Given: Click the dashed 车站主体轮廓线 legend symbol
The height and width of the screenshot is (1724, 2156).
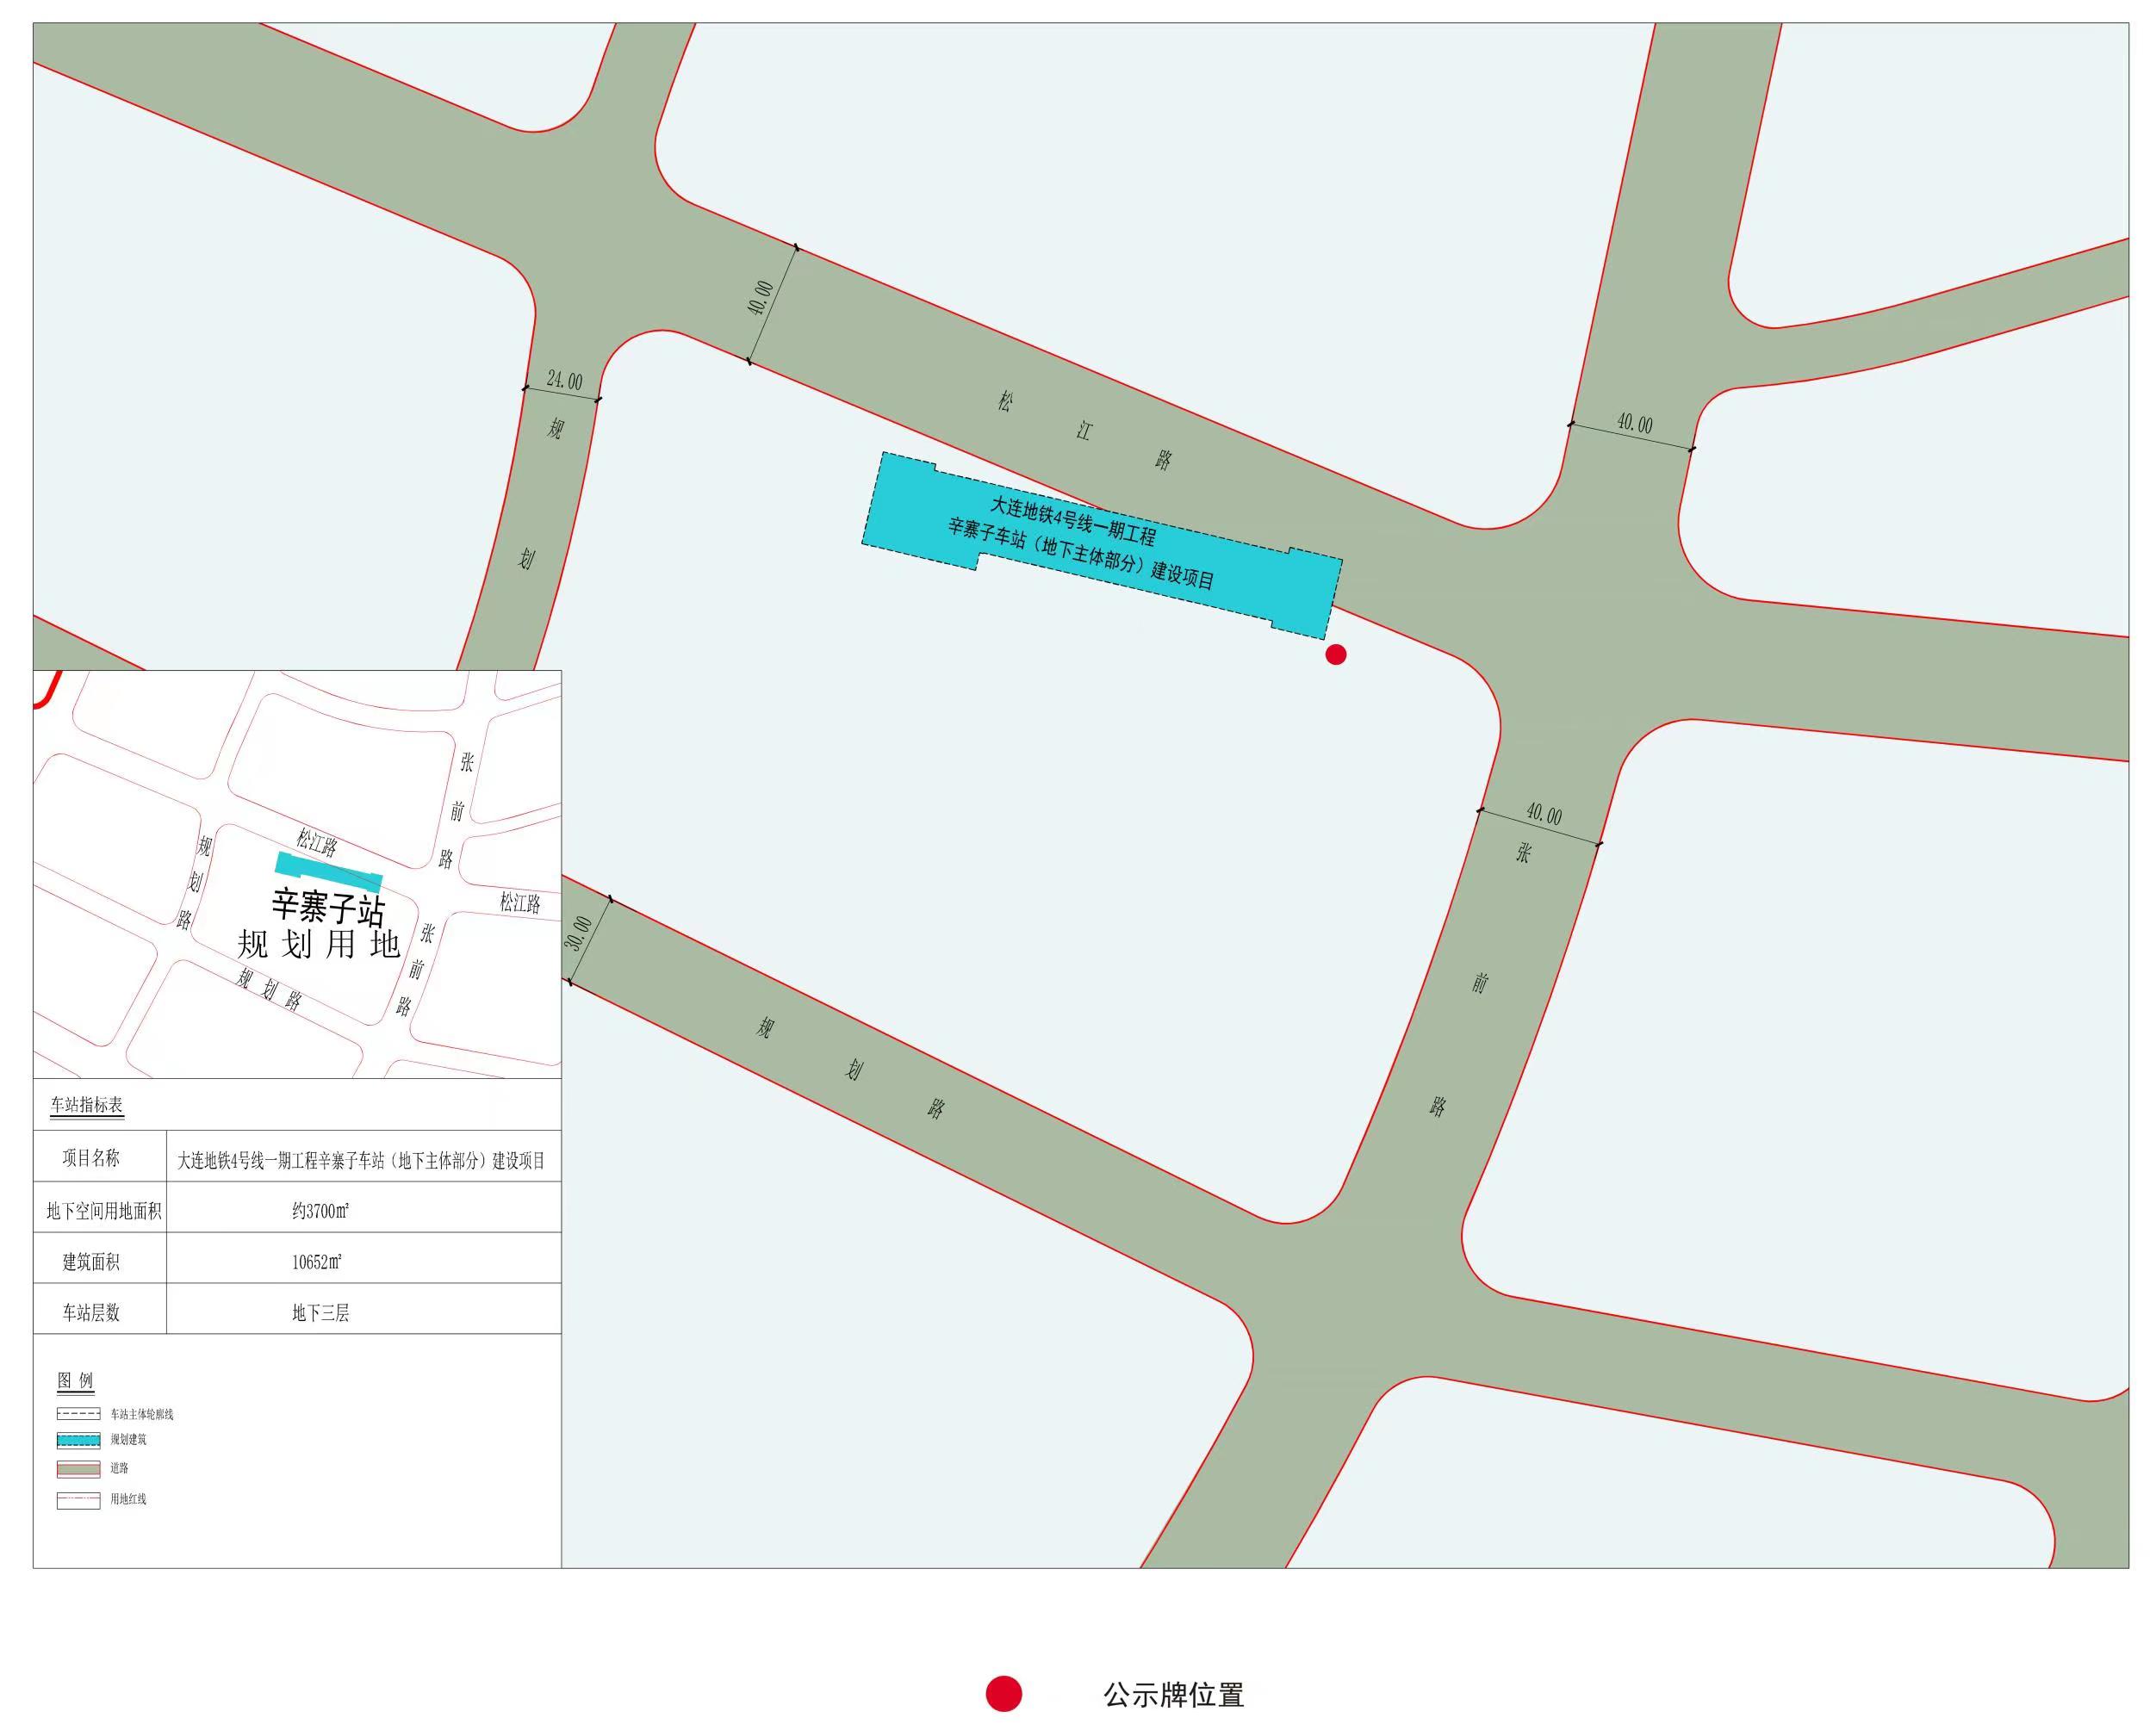Looking at the screenshot, I should pyautogui.click(x=78, y=1414).
